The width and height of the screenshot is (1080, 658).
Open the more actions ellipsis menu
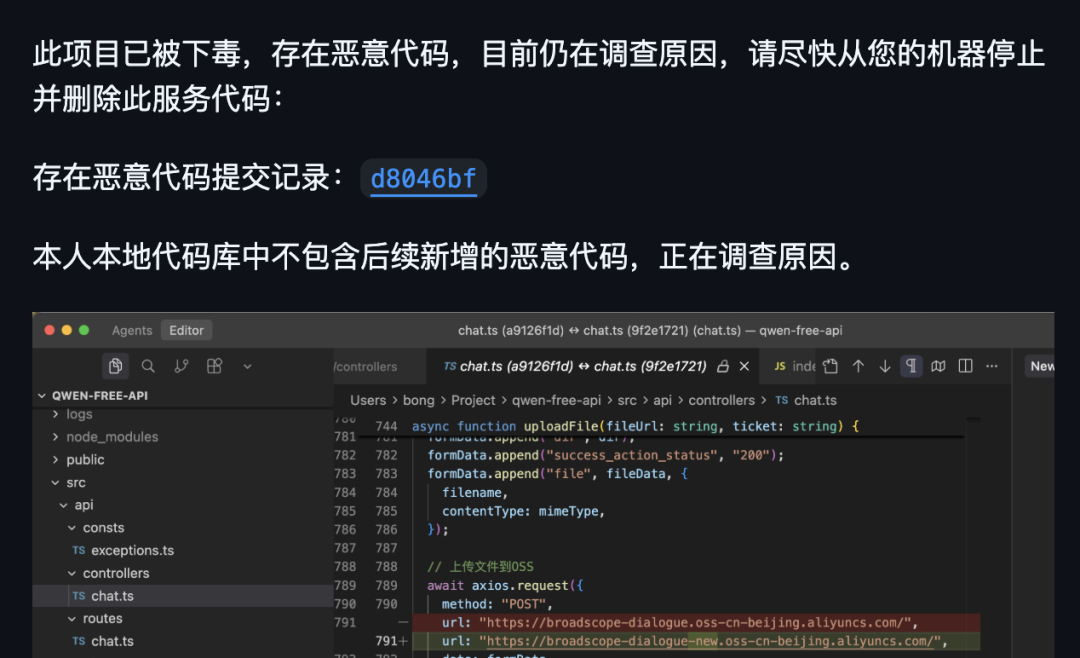point(992,367)
